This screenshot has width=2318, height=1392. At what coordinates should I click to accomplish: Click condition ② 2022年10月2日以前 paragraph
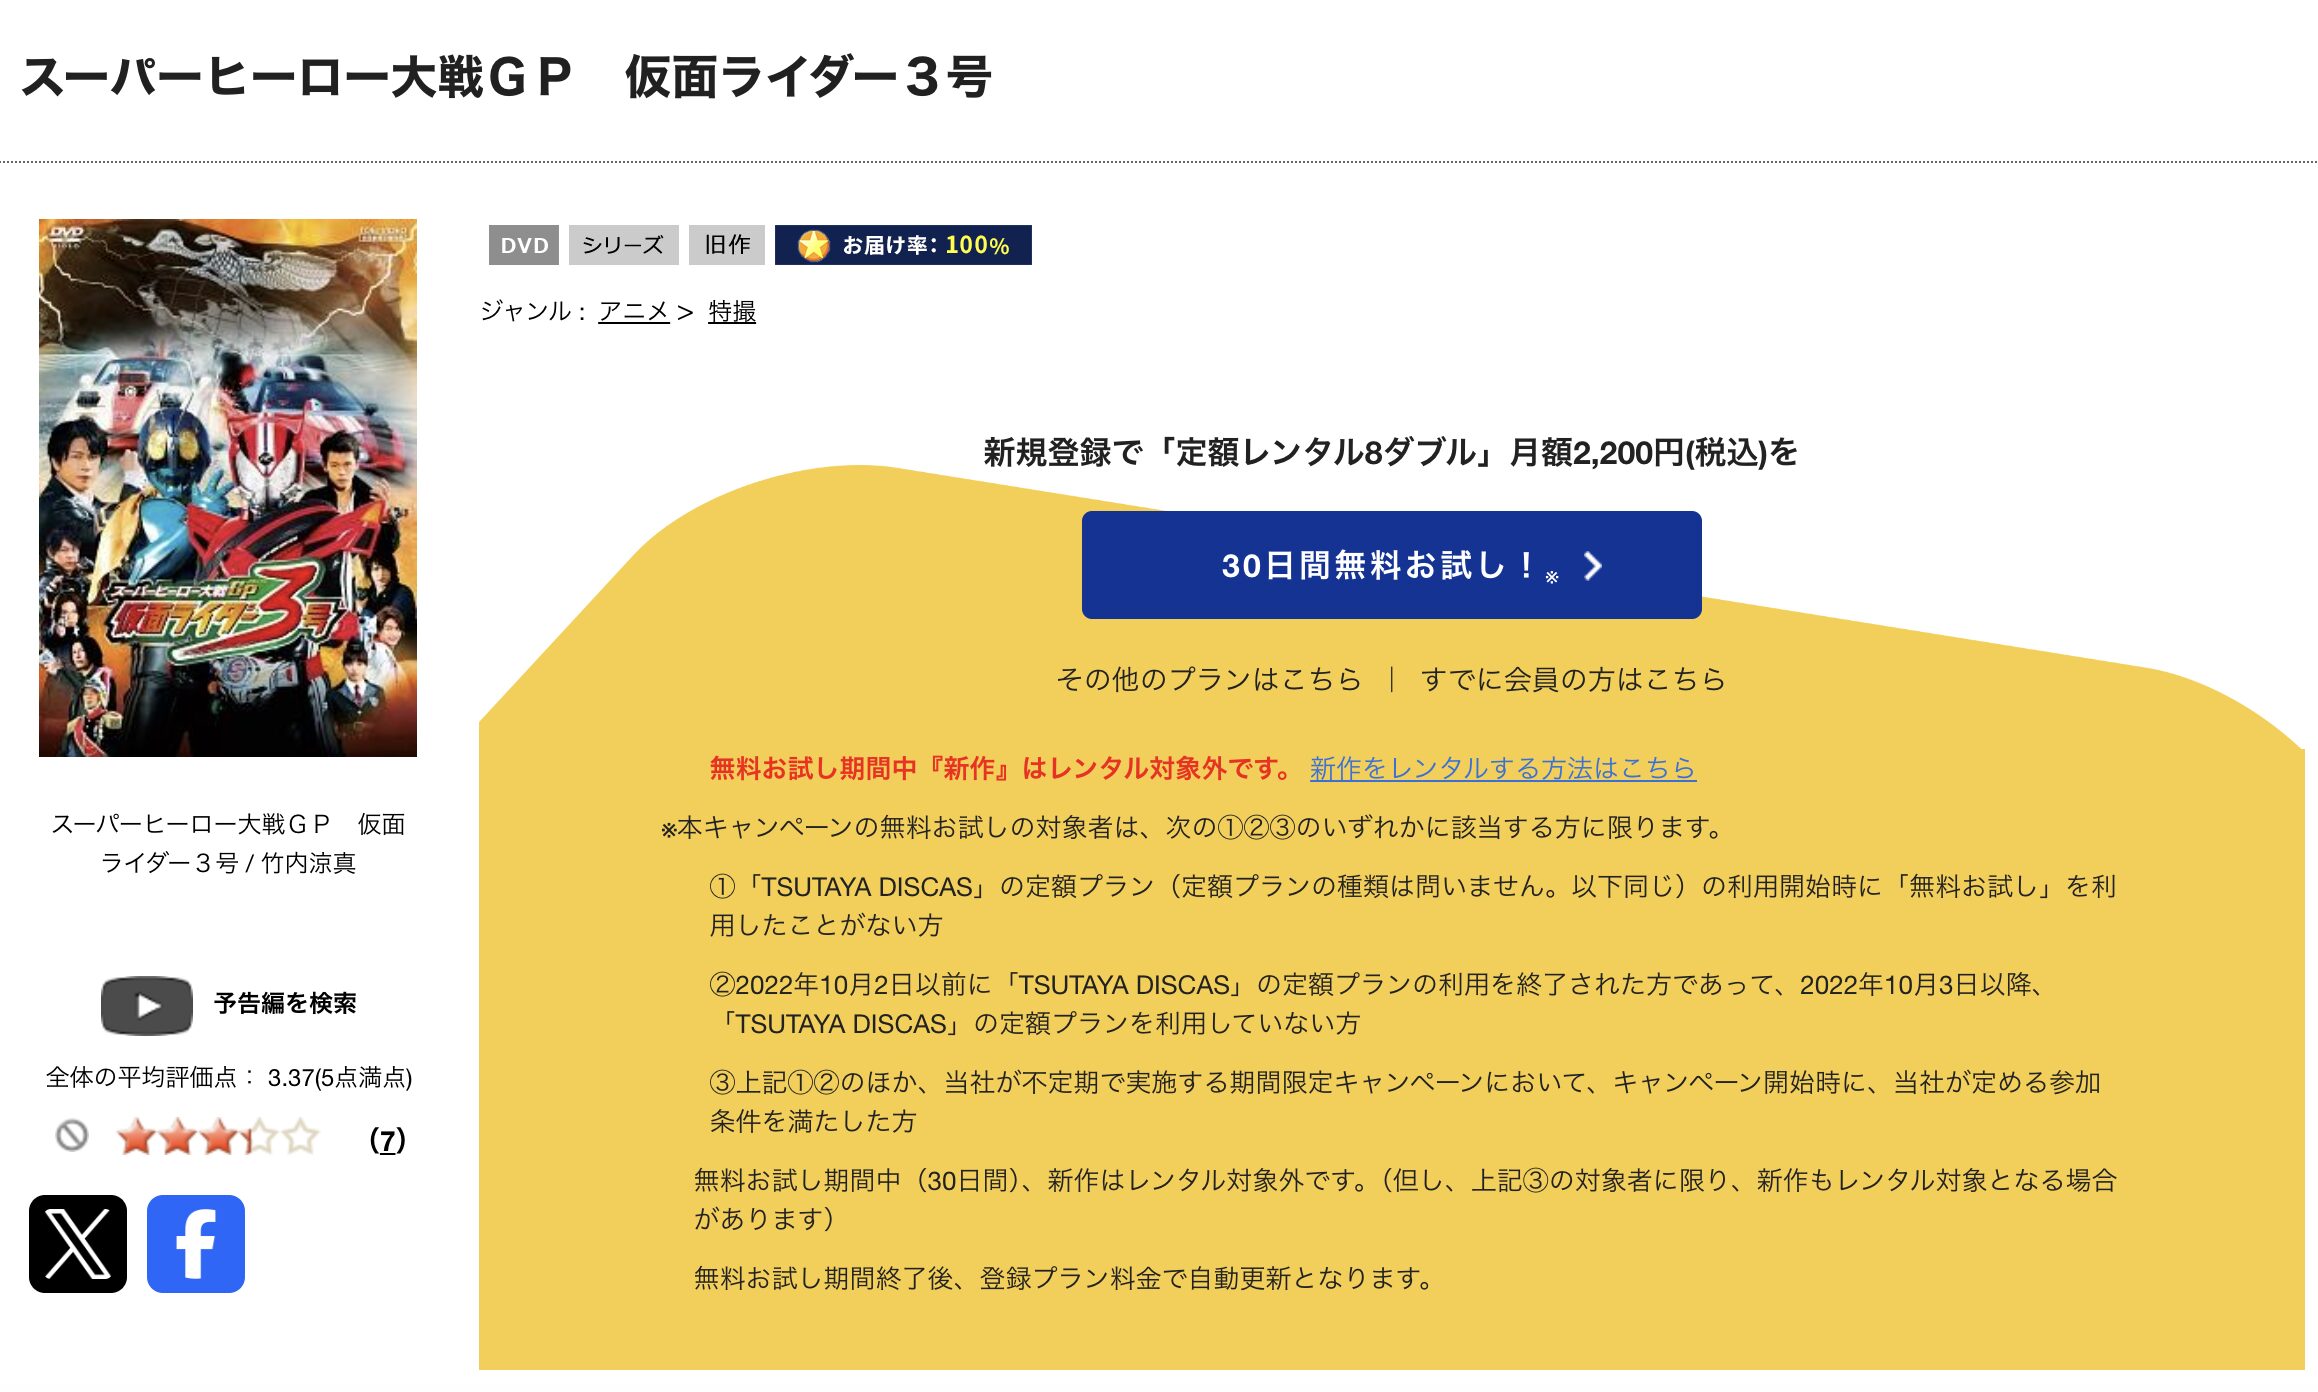(1375, 1004)
